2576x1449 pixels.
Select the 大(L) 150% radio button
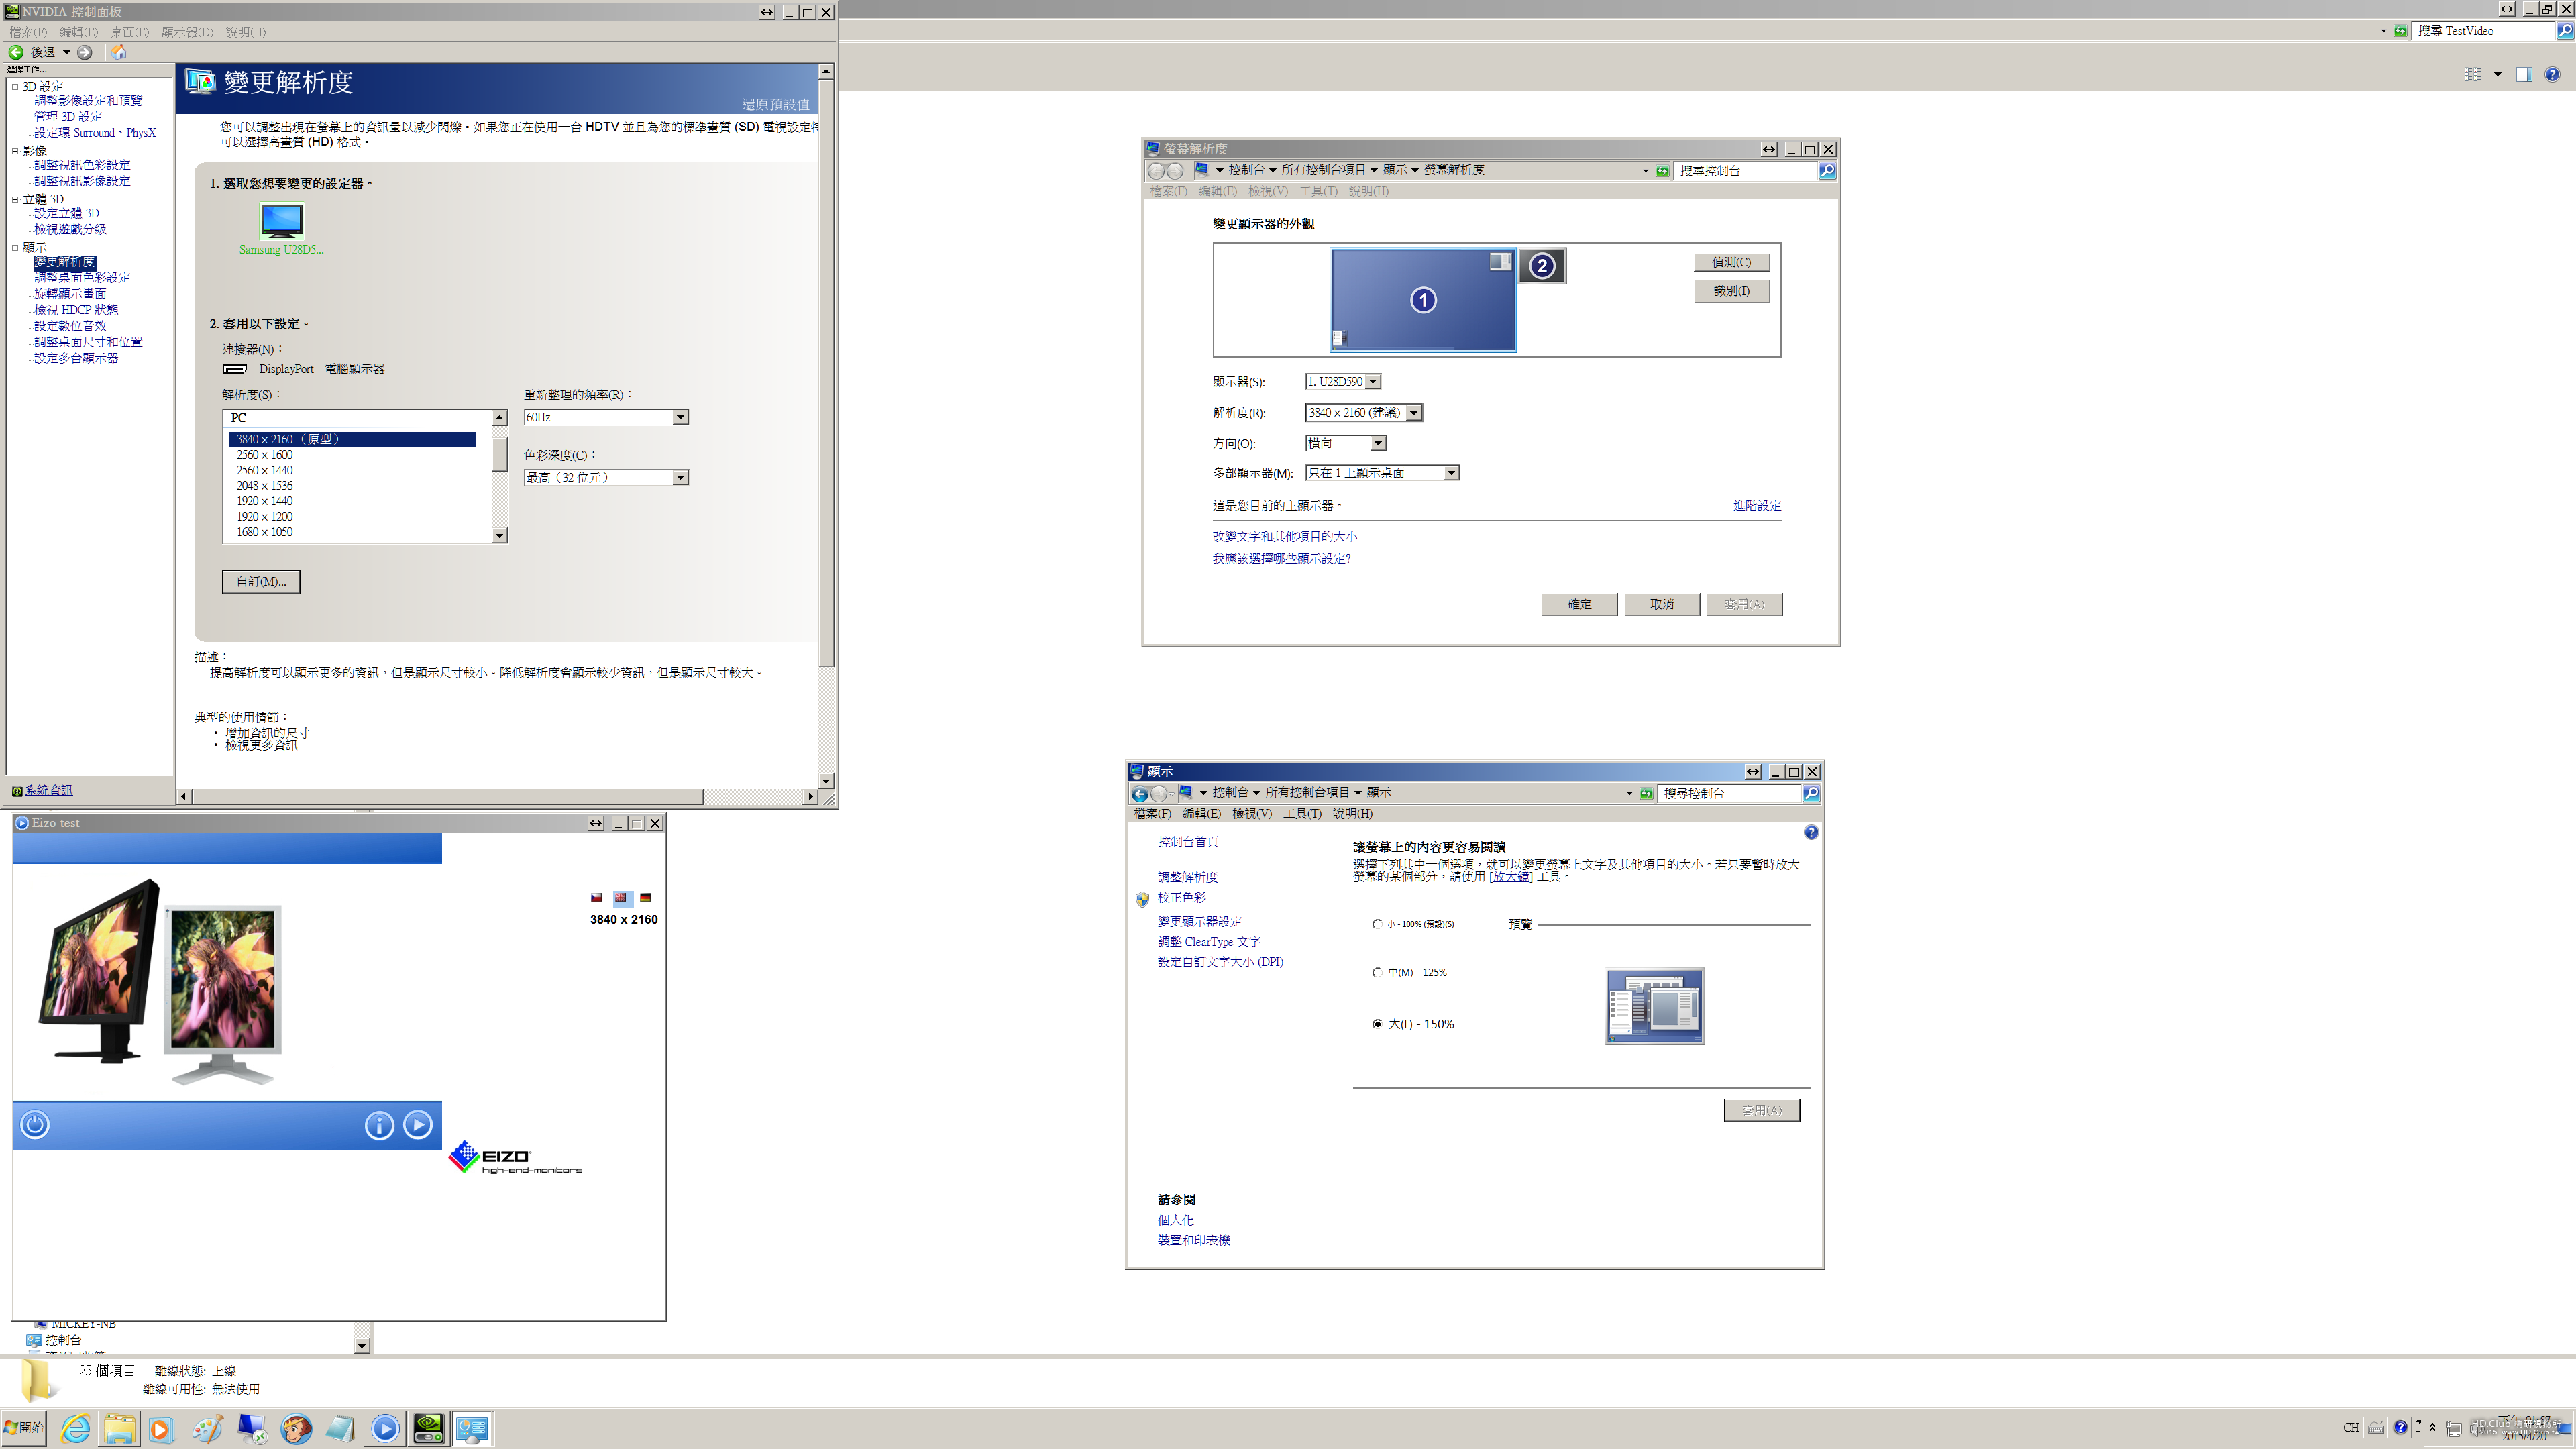1377,1024
